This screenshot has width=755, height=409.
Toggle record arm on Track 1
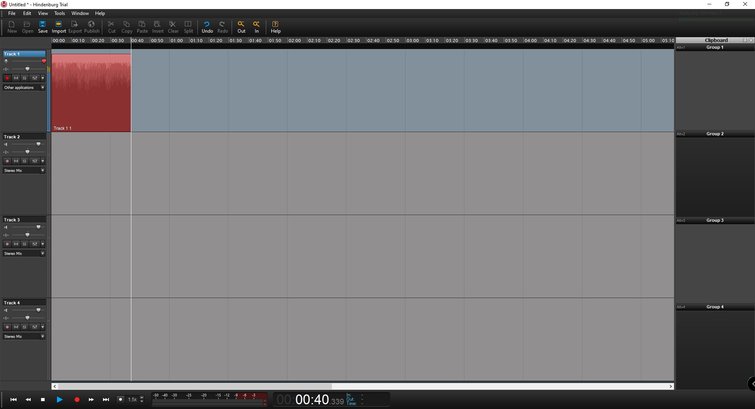[7, 77]
